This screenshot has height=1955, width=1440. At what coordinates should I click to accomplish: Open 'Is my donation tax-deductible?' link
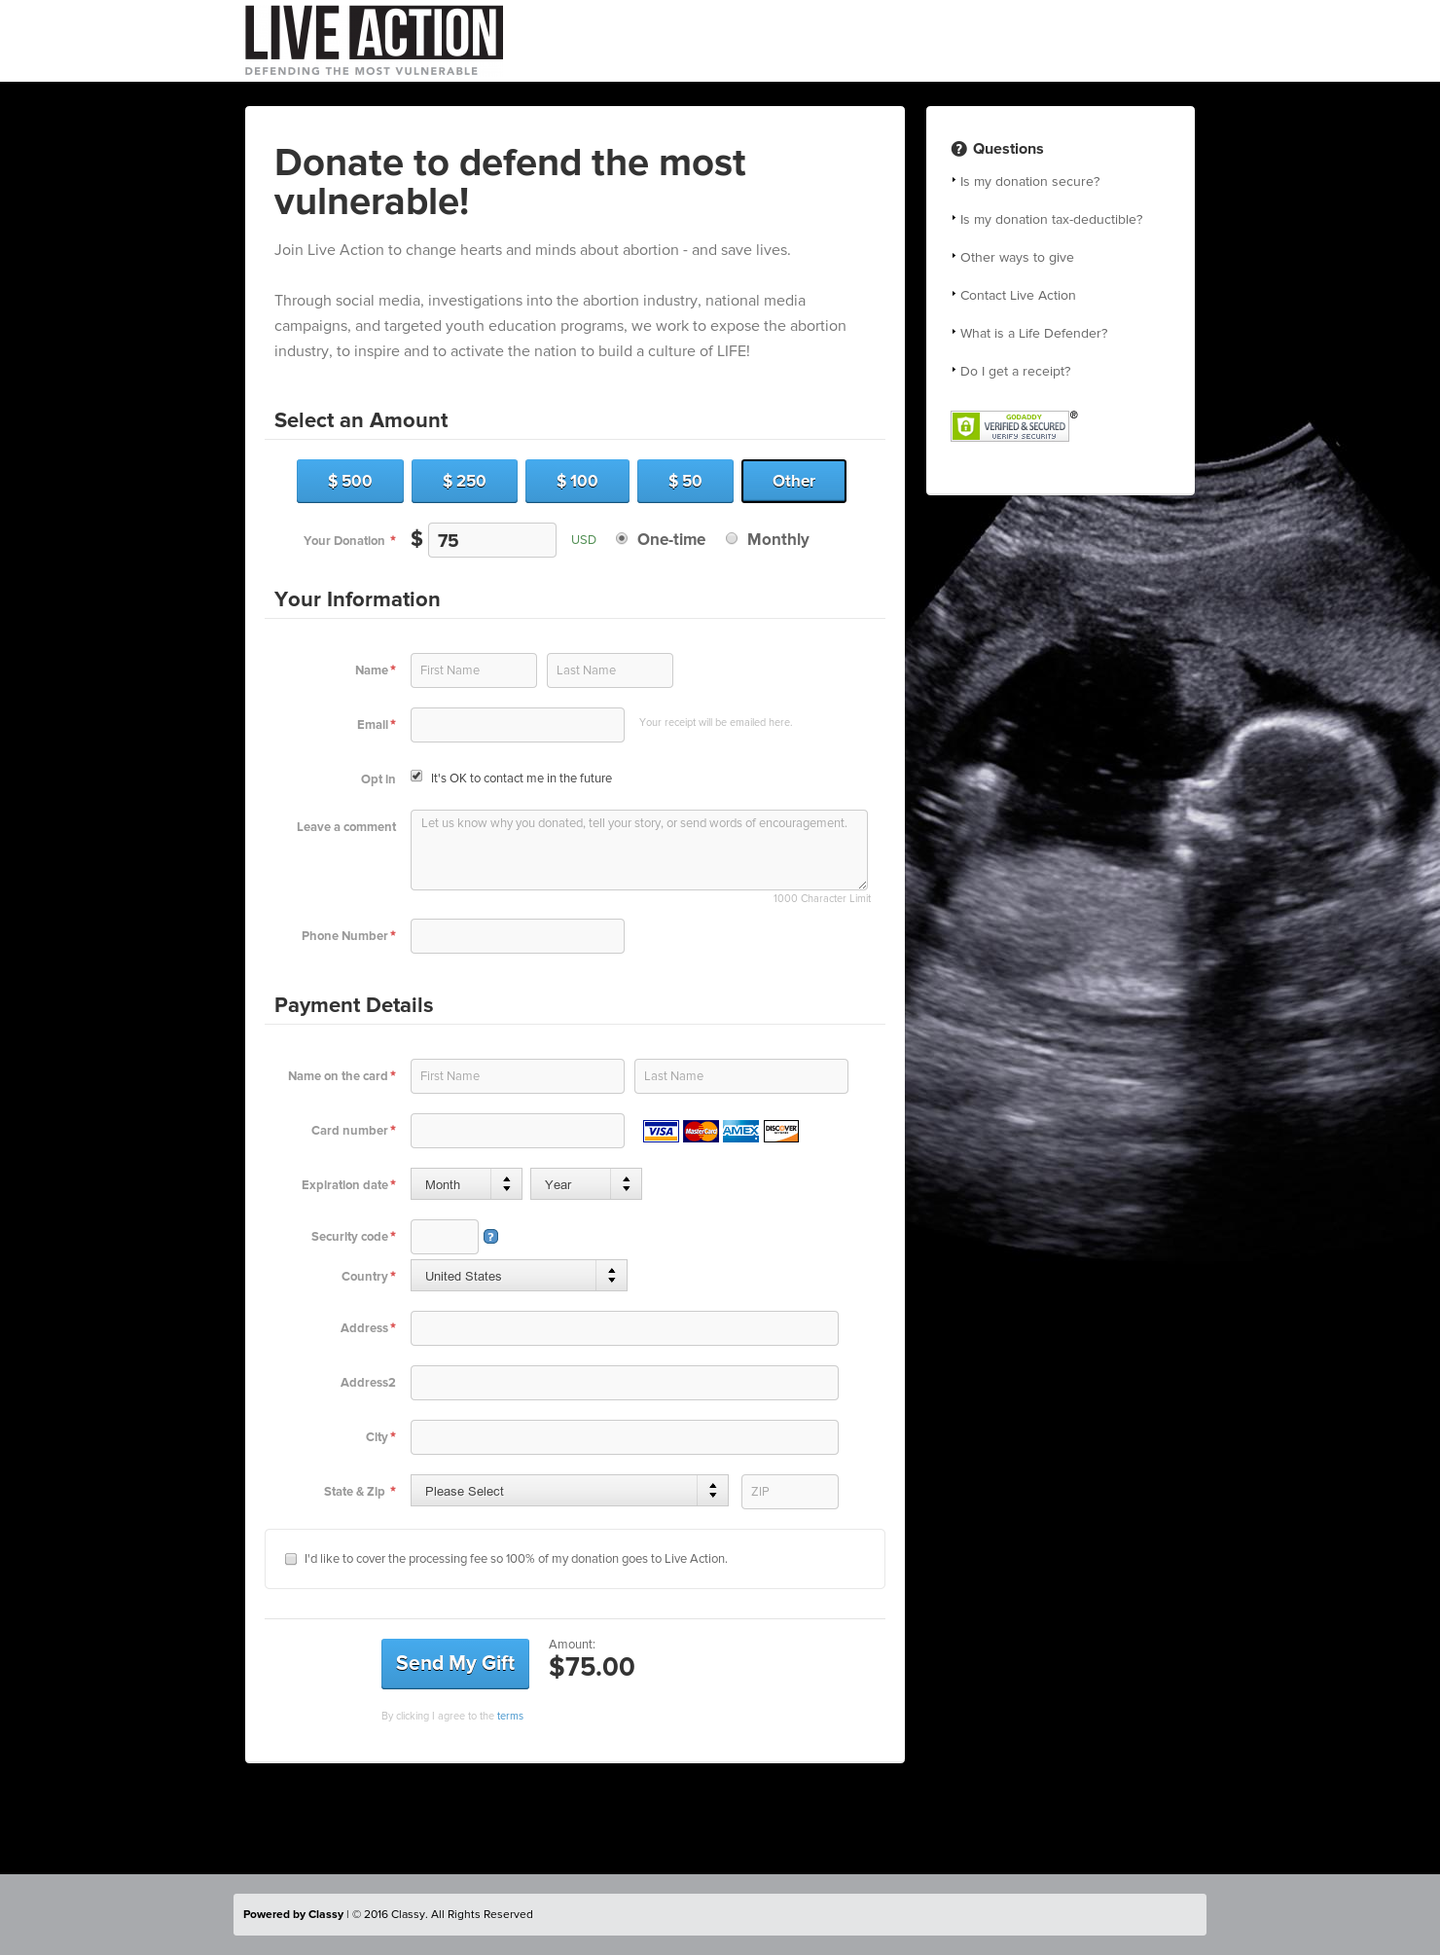pos(1051,220)
